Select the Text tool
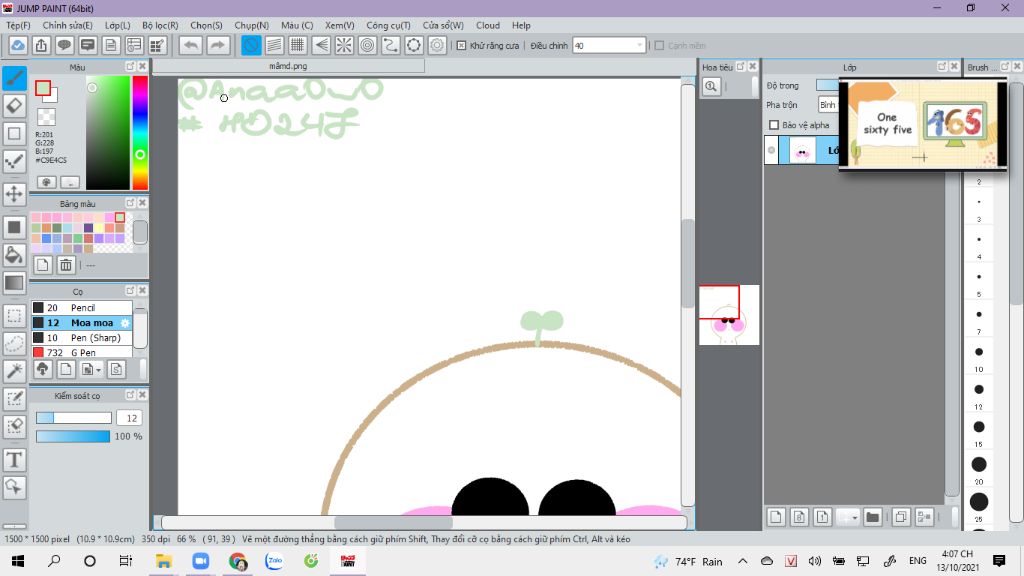 click(14, 460)
